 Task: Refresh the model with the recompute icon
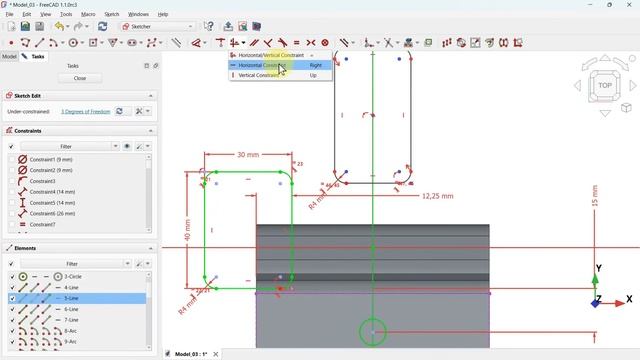point(102,27)
